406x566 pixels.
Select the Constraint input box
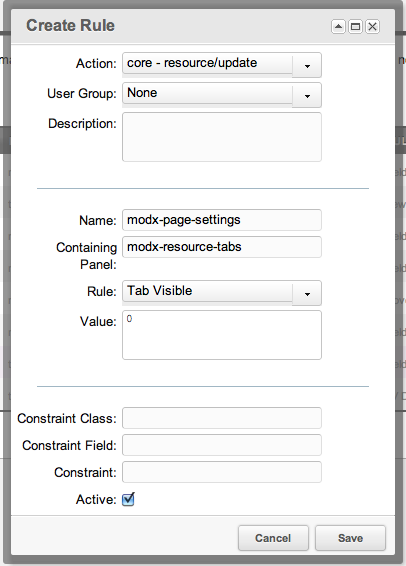(x=222, y=472)
